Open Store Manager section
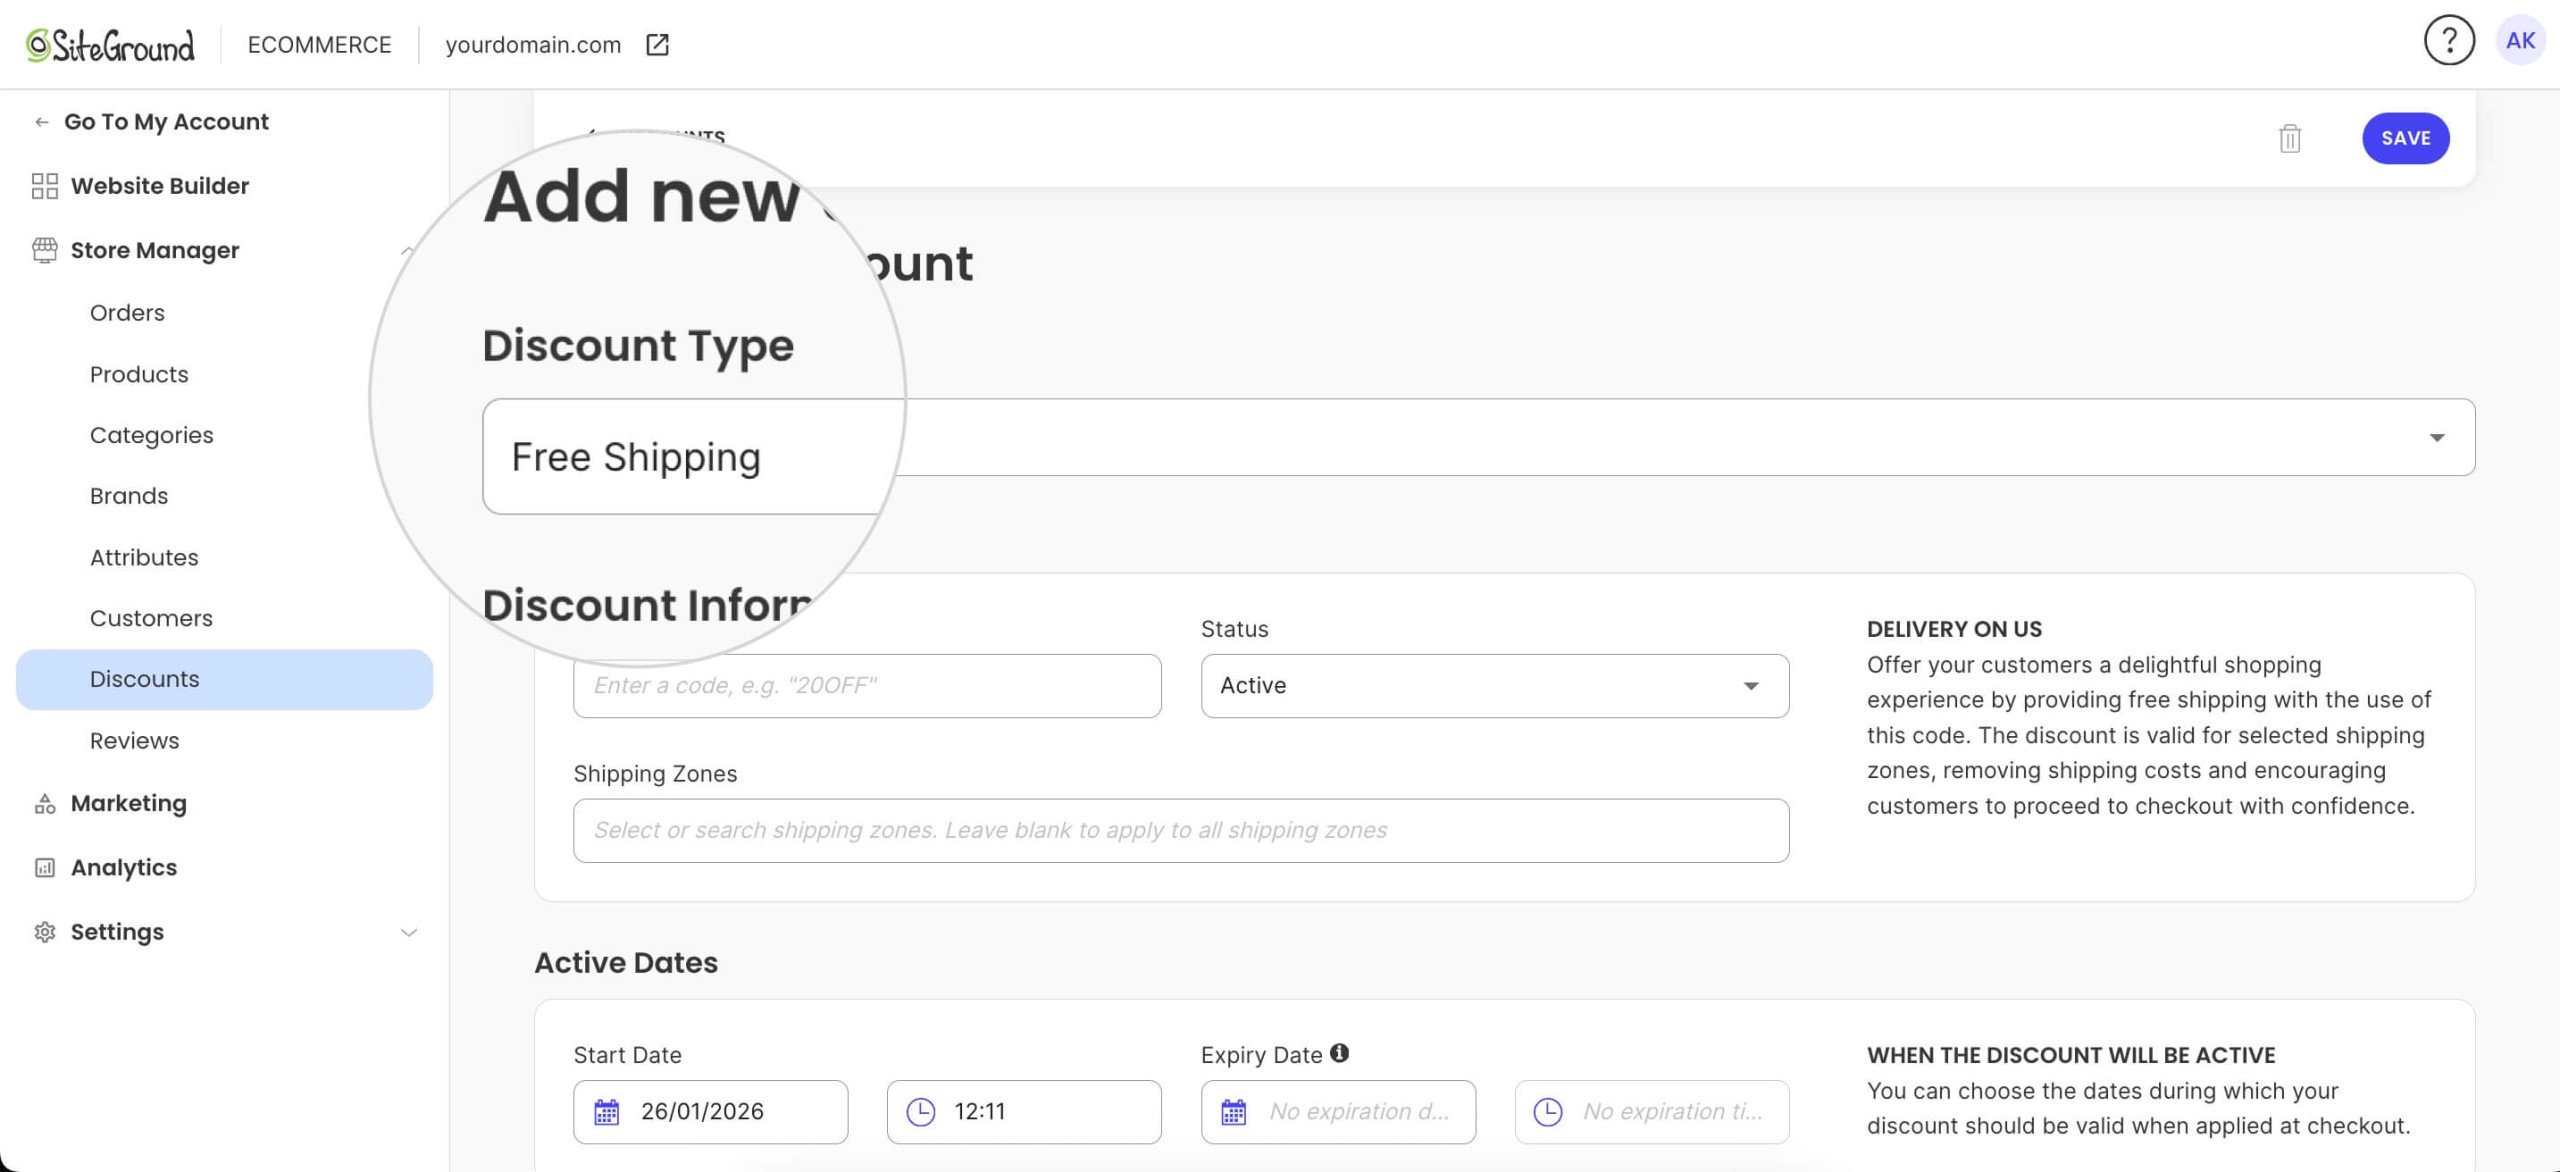The width and height of the screenshot is (2560, 1172). (x=155, y=250)
